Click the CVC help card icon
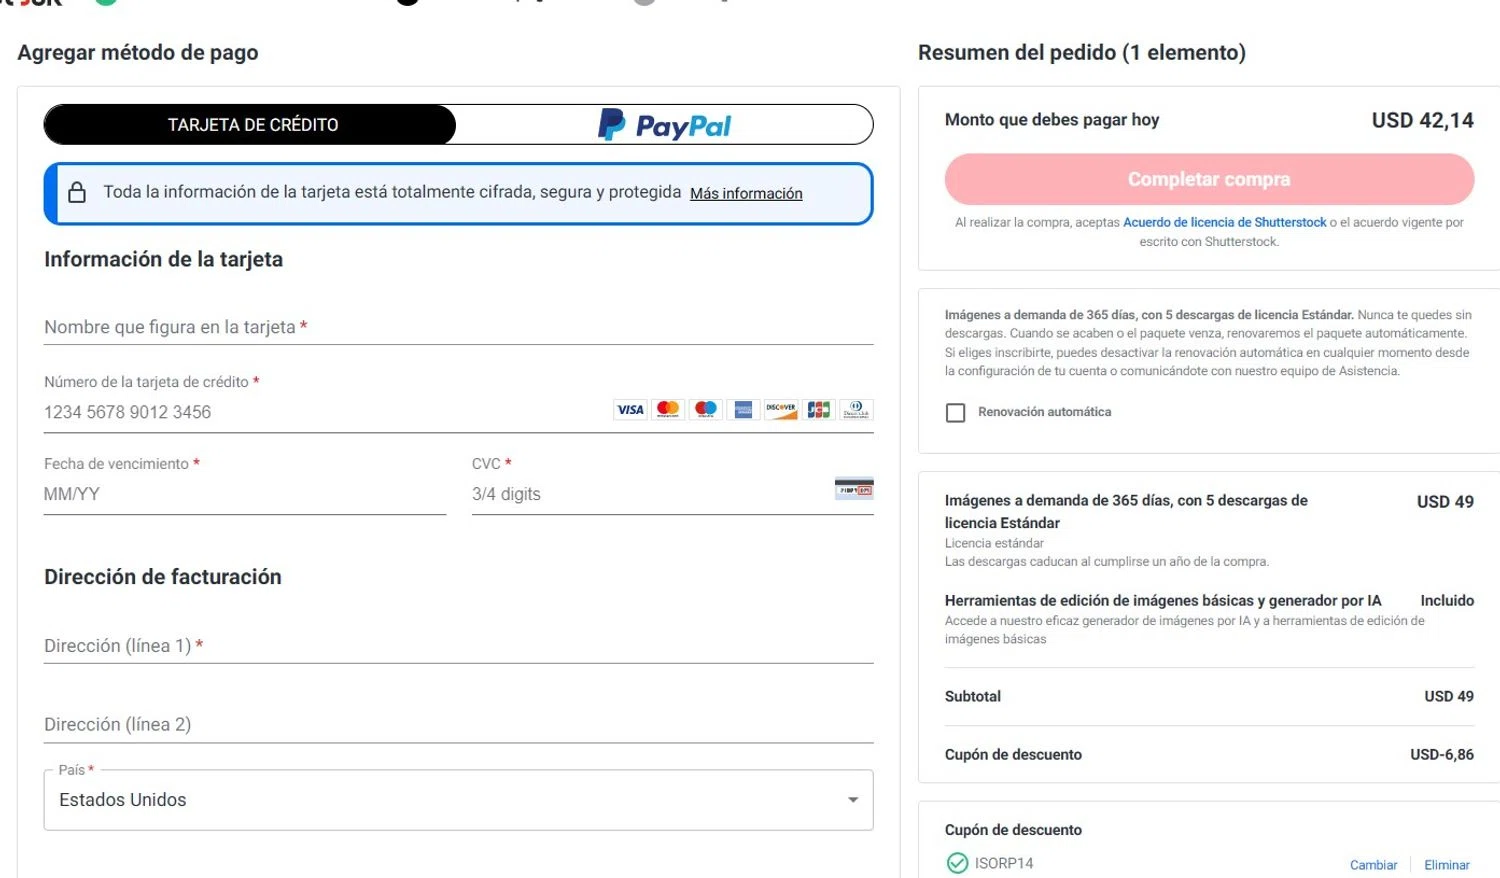 pos(854,489)
